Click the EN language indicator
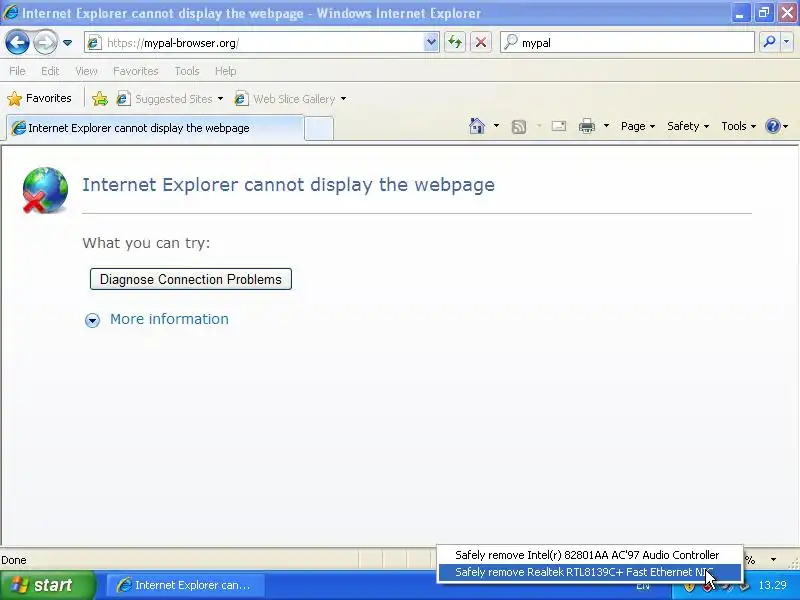Image resolution: width=800 pixels, height=600 pixels. click(643, 586)
